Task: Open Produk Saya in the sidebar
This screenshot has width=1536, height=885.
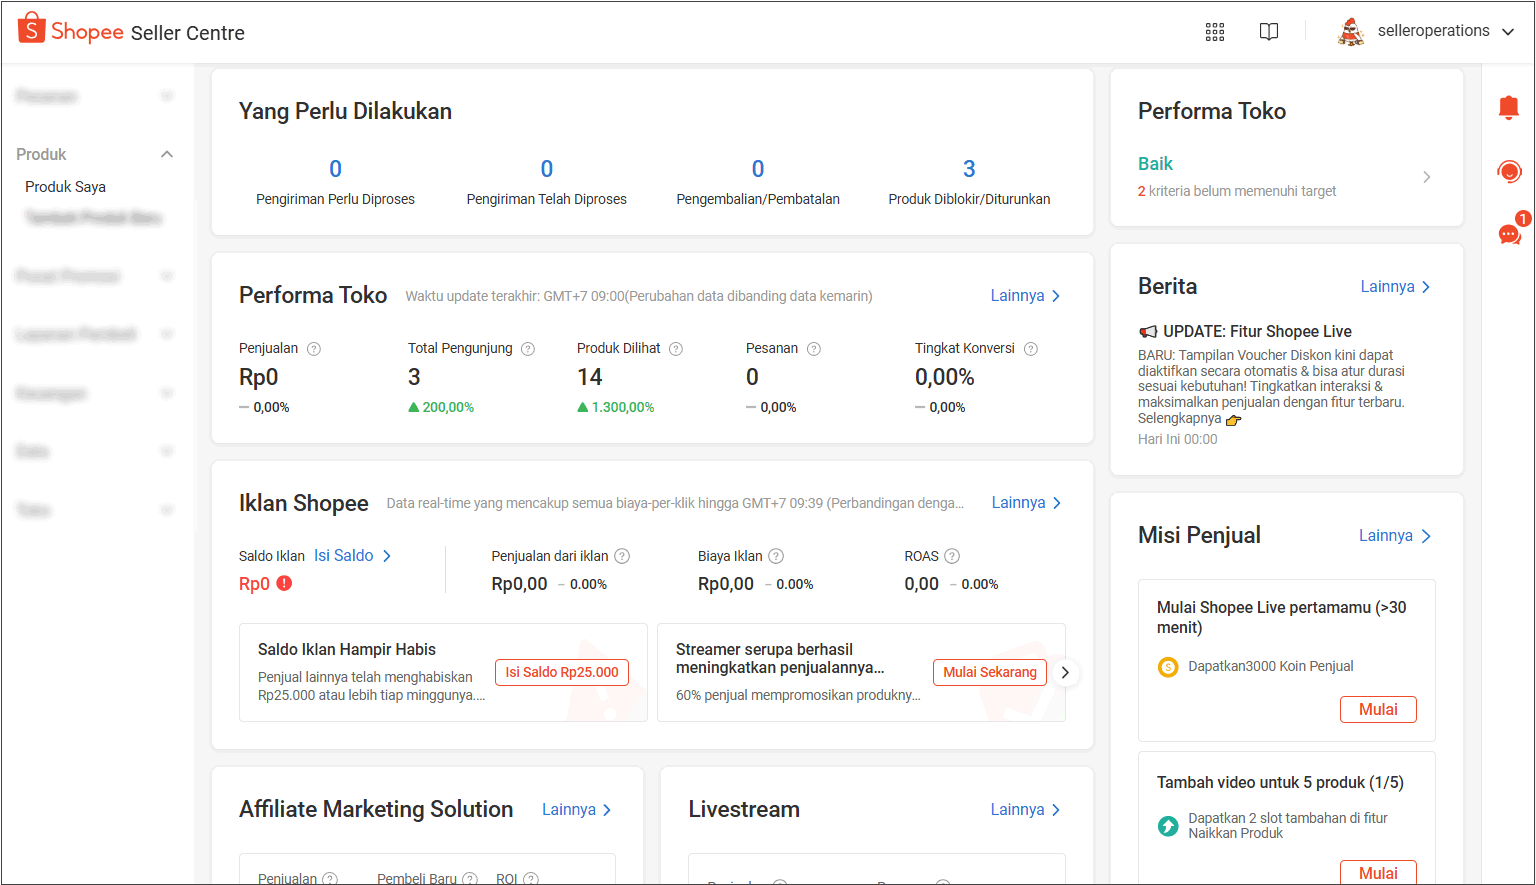Action: tap(65, 187)
